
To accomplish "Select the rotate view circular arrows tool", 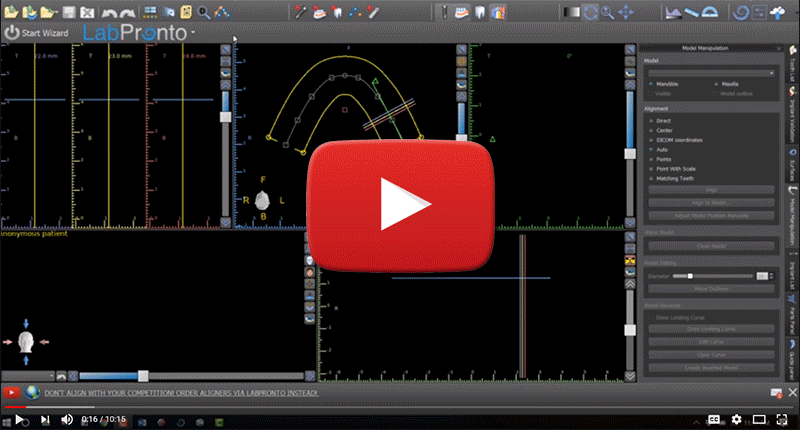I will click(x=590, y=12).
